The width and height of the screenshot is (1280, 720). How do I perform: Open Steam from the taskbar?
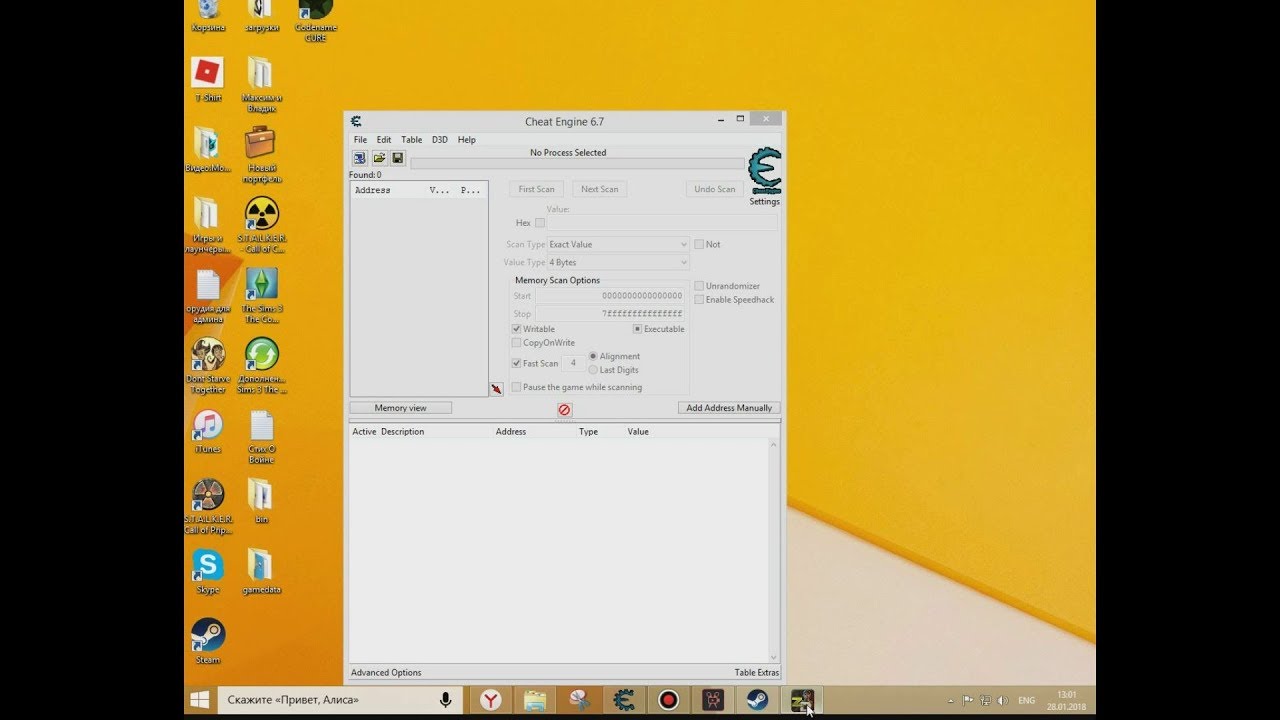[757, 700]
